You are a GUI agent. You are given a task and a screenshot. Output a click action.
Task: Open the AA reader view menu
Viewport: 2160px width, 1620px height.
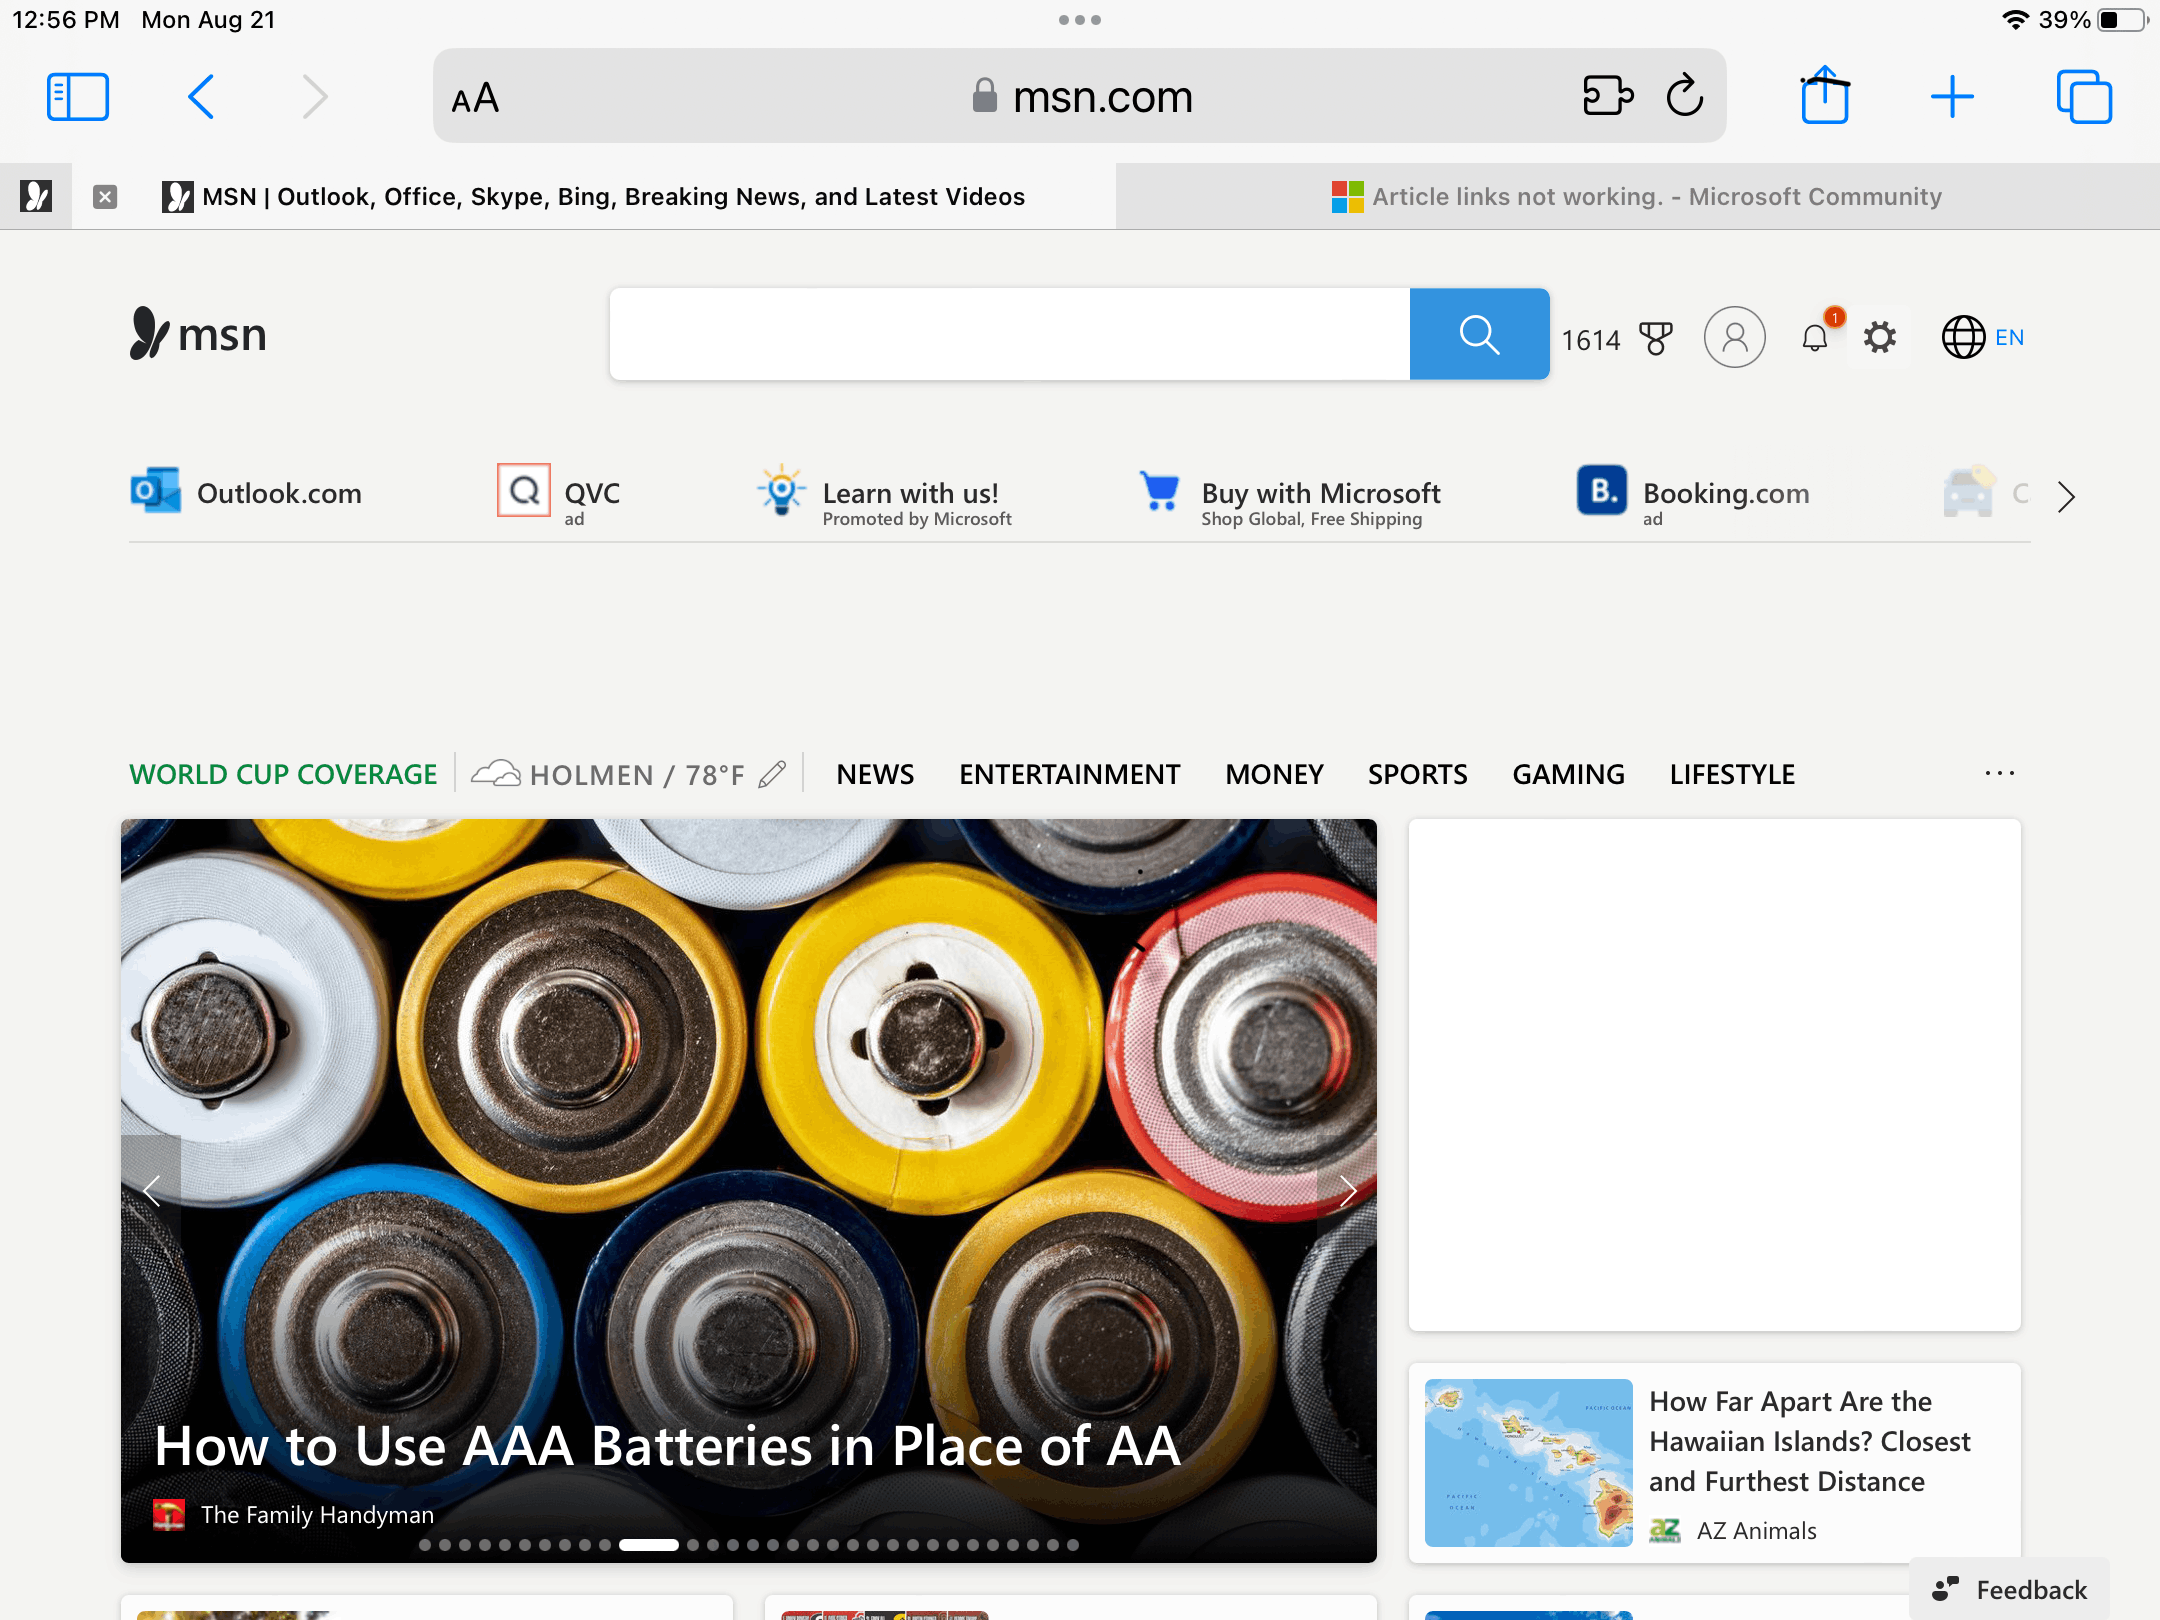click(x=475, y=99)
